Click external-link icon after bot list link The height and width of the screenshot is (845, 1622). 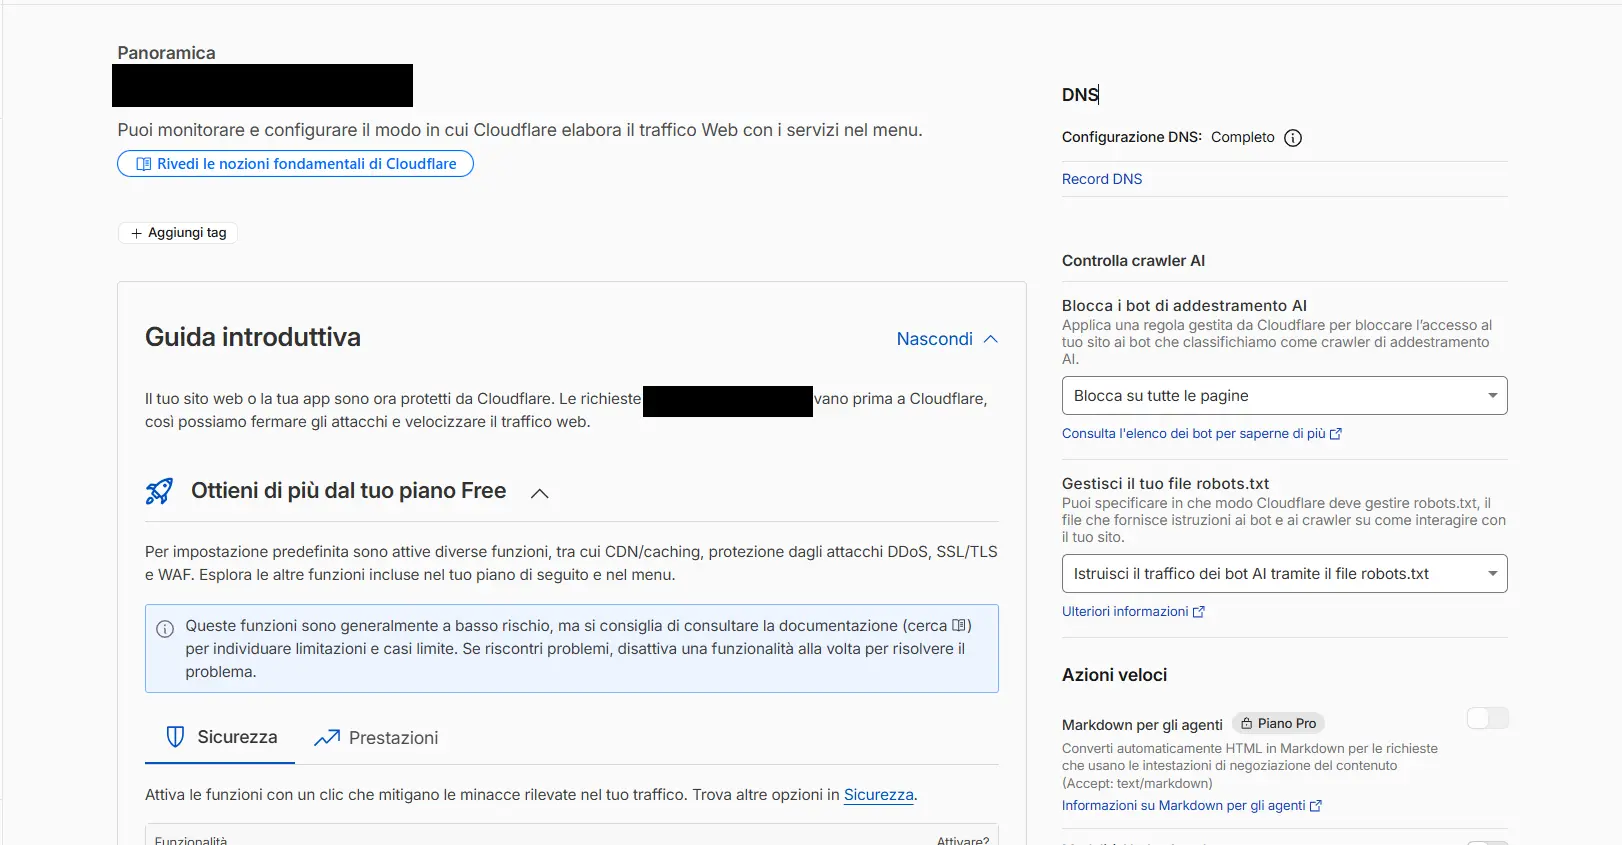tap(1336, 434)
